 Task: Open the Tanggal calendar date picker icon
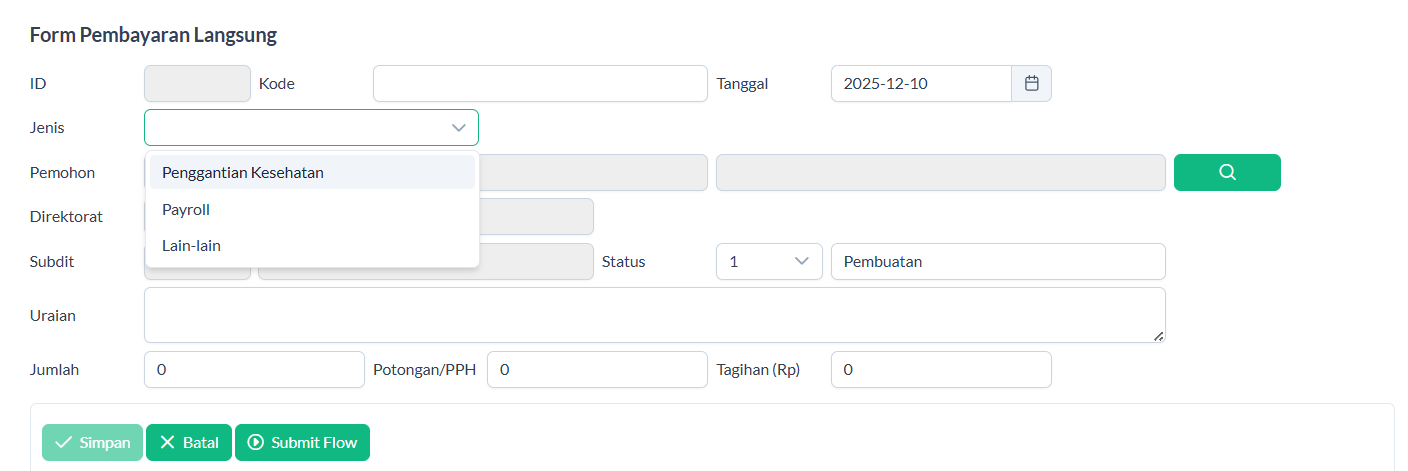coord(1031,84)
